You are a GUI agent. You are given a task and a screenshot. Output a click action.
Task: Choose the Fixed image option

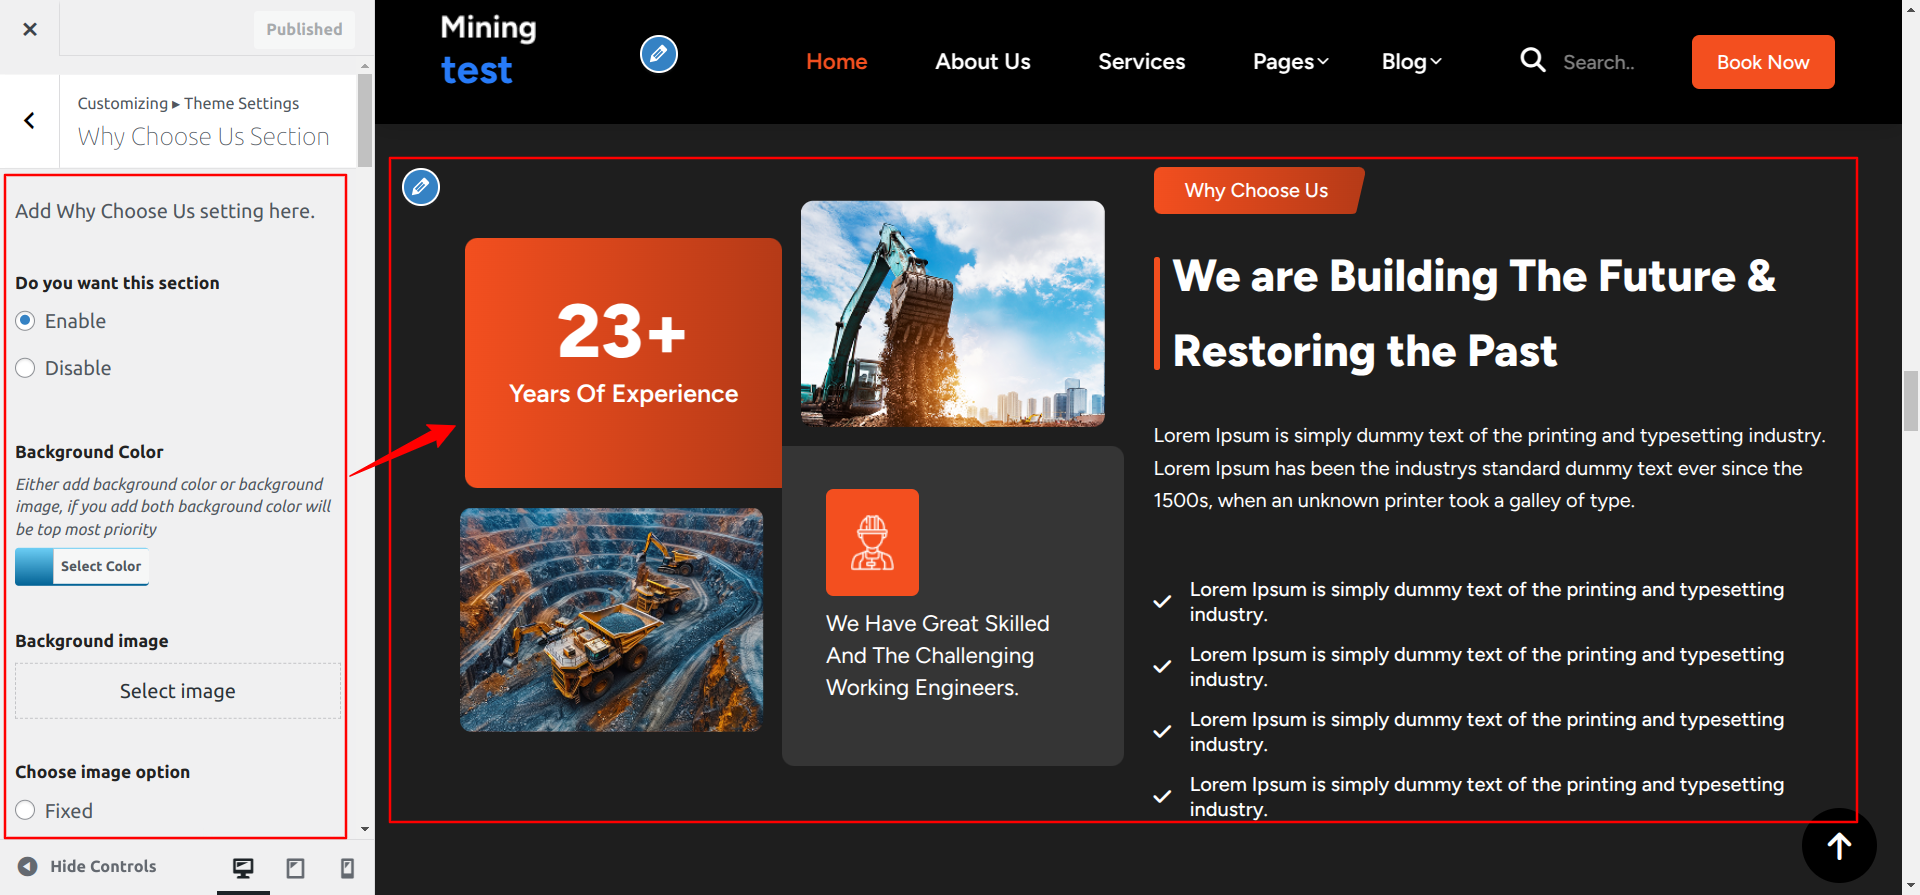pos(26,810)
